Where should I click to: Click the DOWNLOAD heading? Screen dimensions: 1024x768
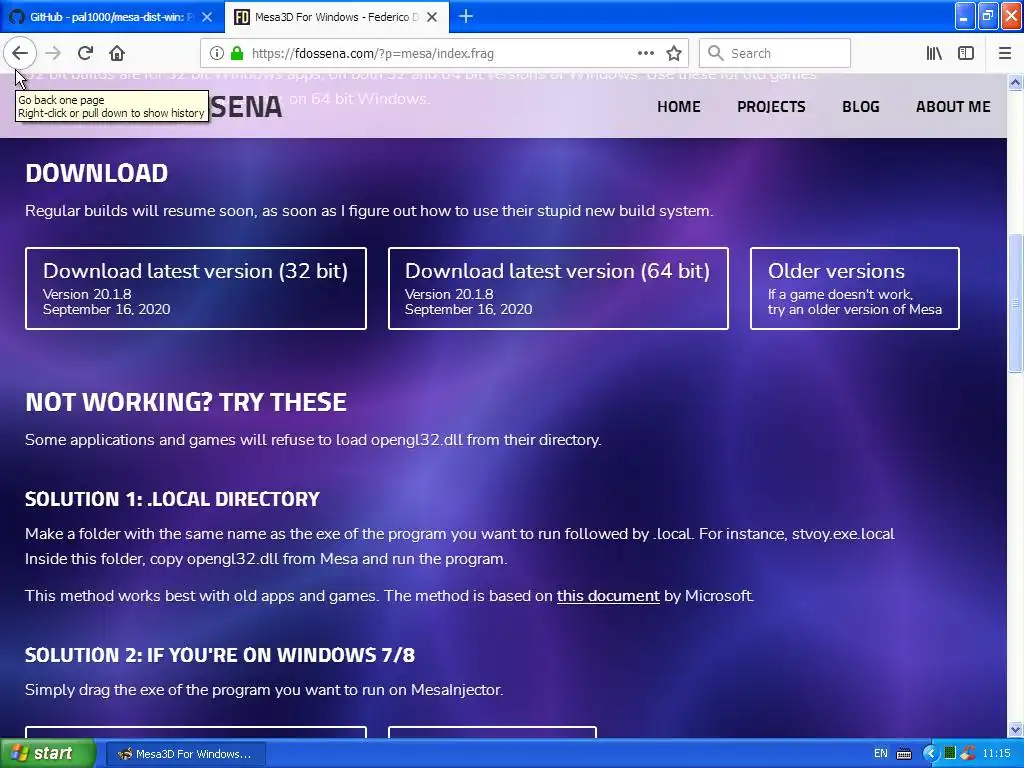(x=97, y=173)
